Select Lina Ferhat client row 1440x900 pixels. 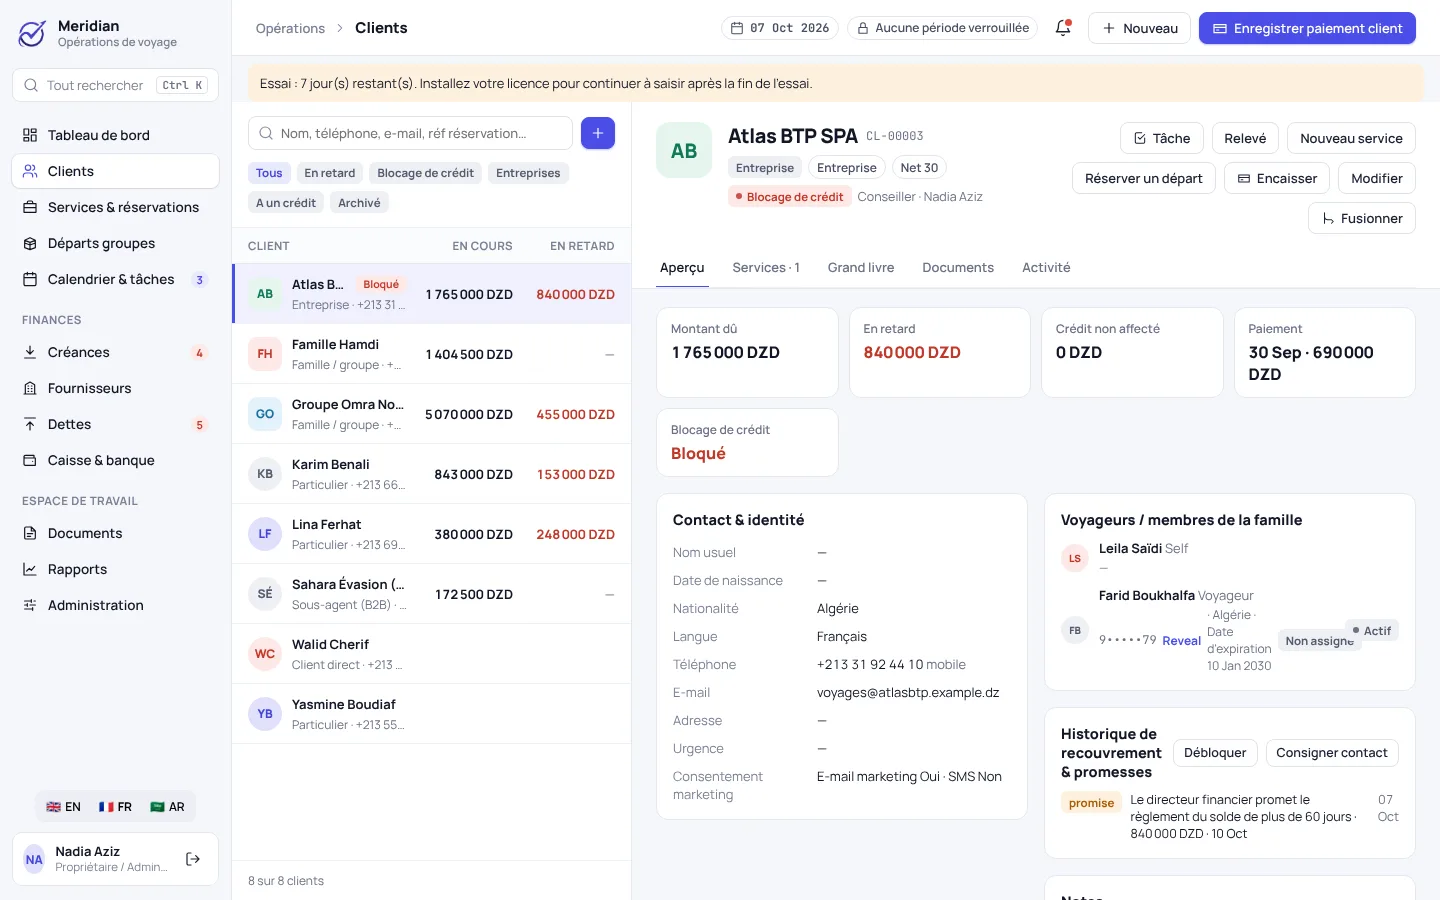(432, 534)
